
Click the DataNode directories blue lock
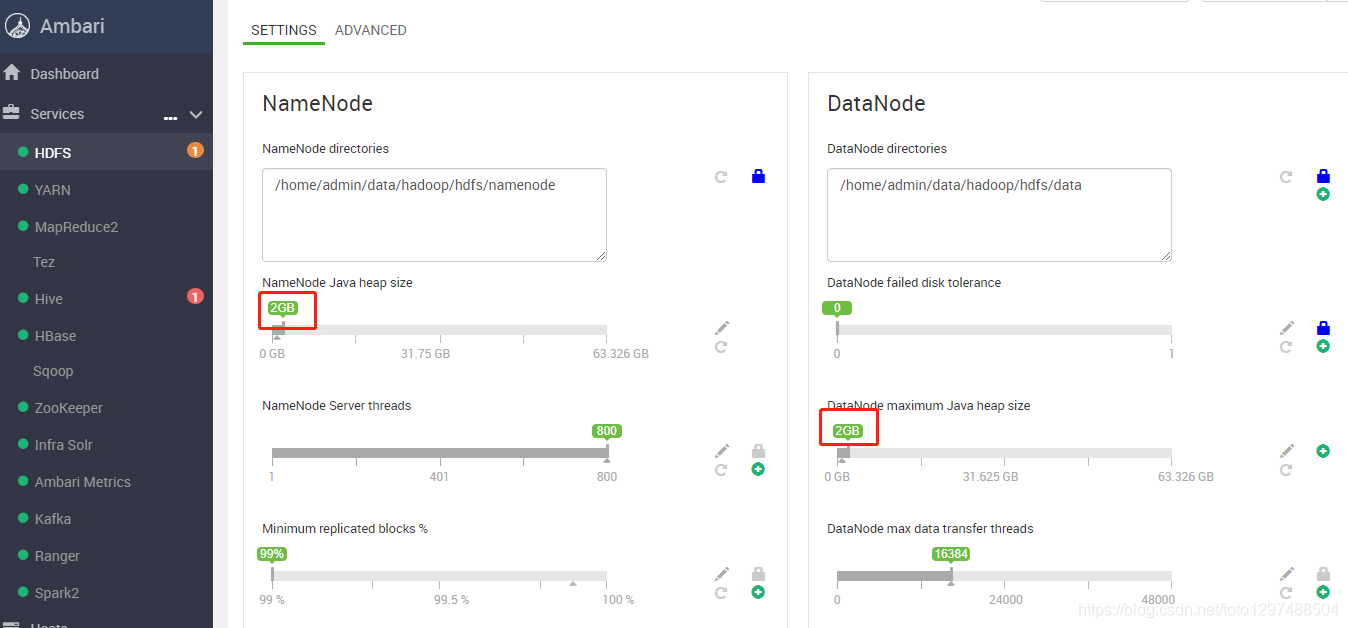(1323, 176)
